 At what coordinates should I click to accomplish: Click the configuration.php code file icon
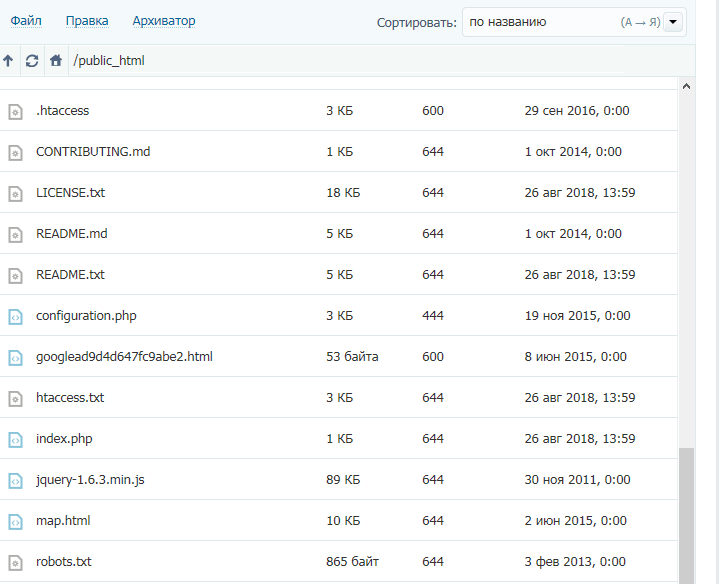pos(15,316)
